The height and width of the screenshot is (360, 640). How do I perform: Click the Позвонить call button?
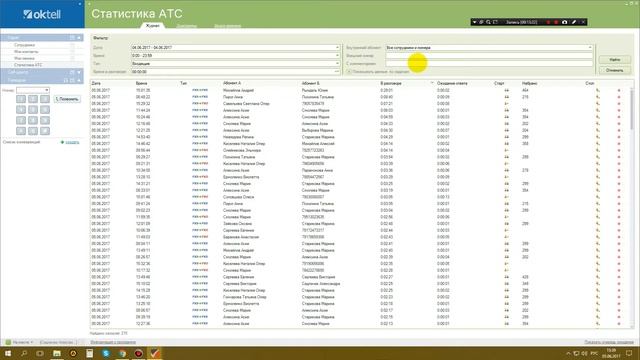(67, 99)
